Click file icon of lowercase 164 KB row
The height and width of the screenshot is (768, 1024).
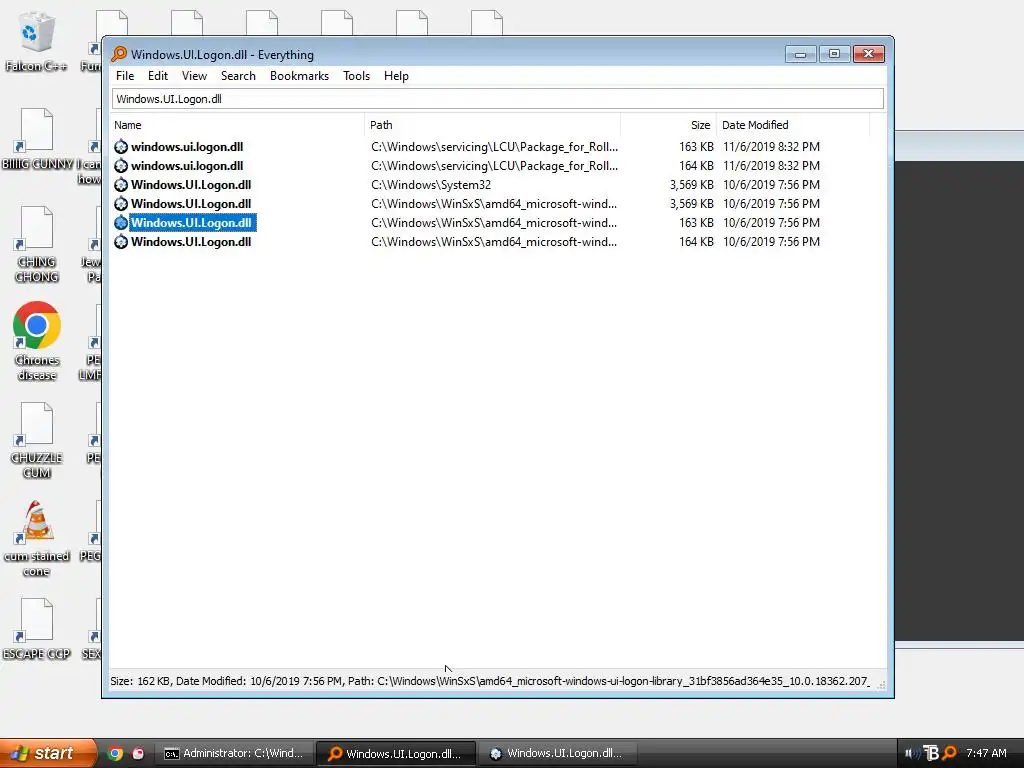click(x=121, y=166)
